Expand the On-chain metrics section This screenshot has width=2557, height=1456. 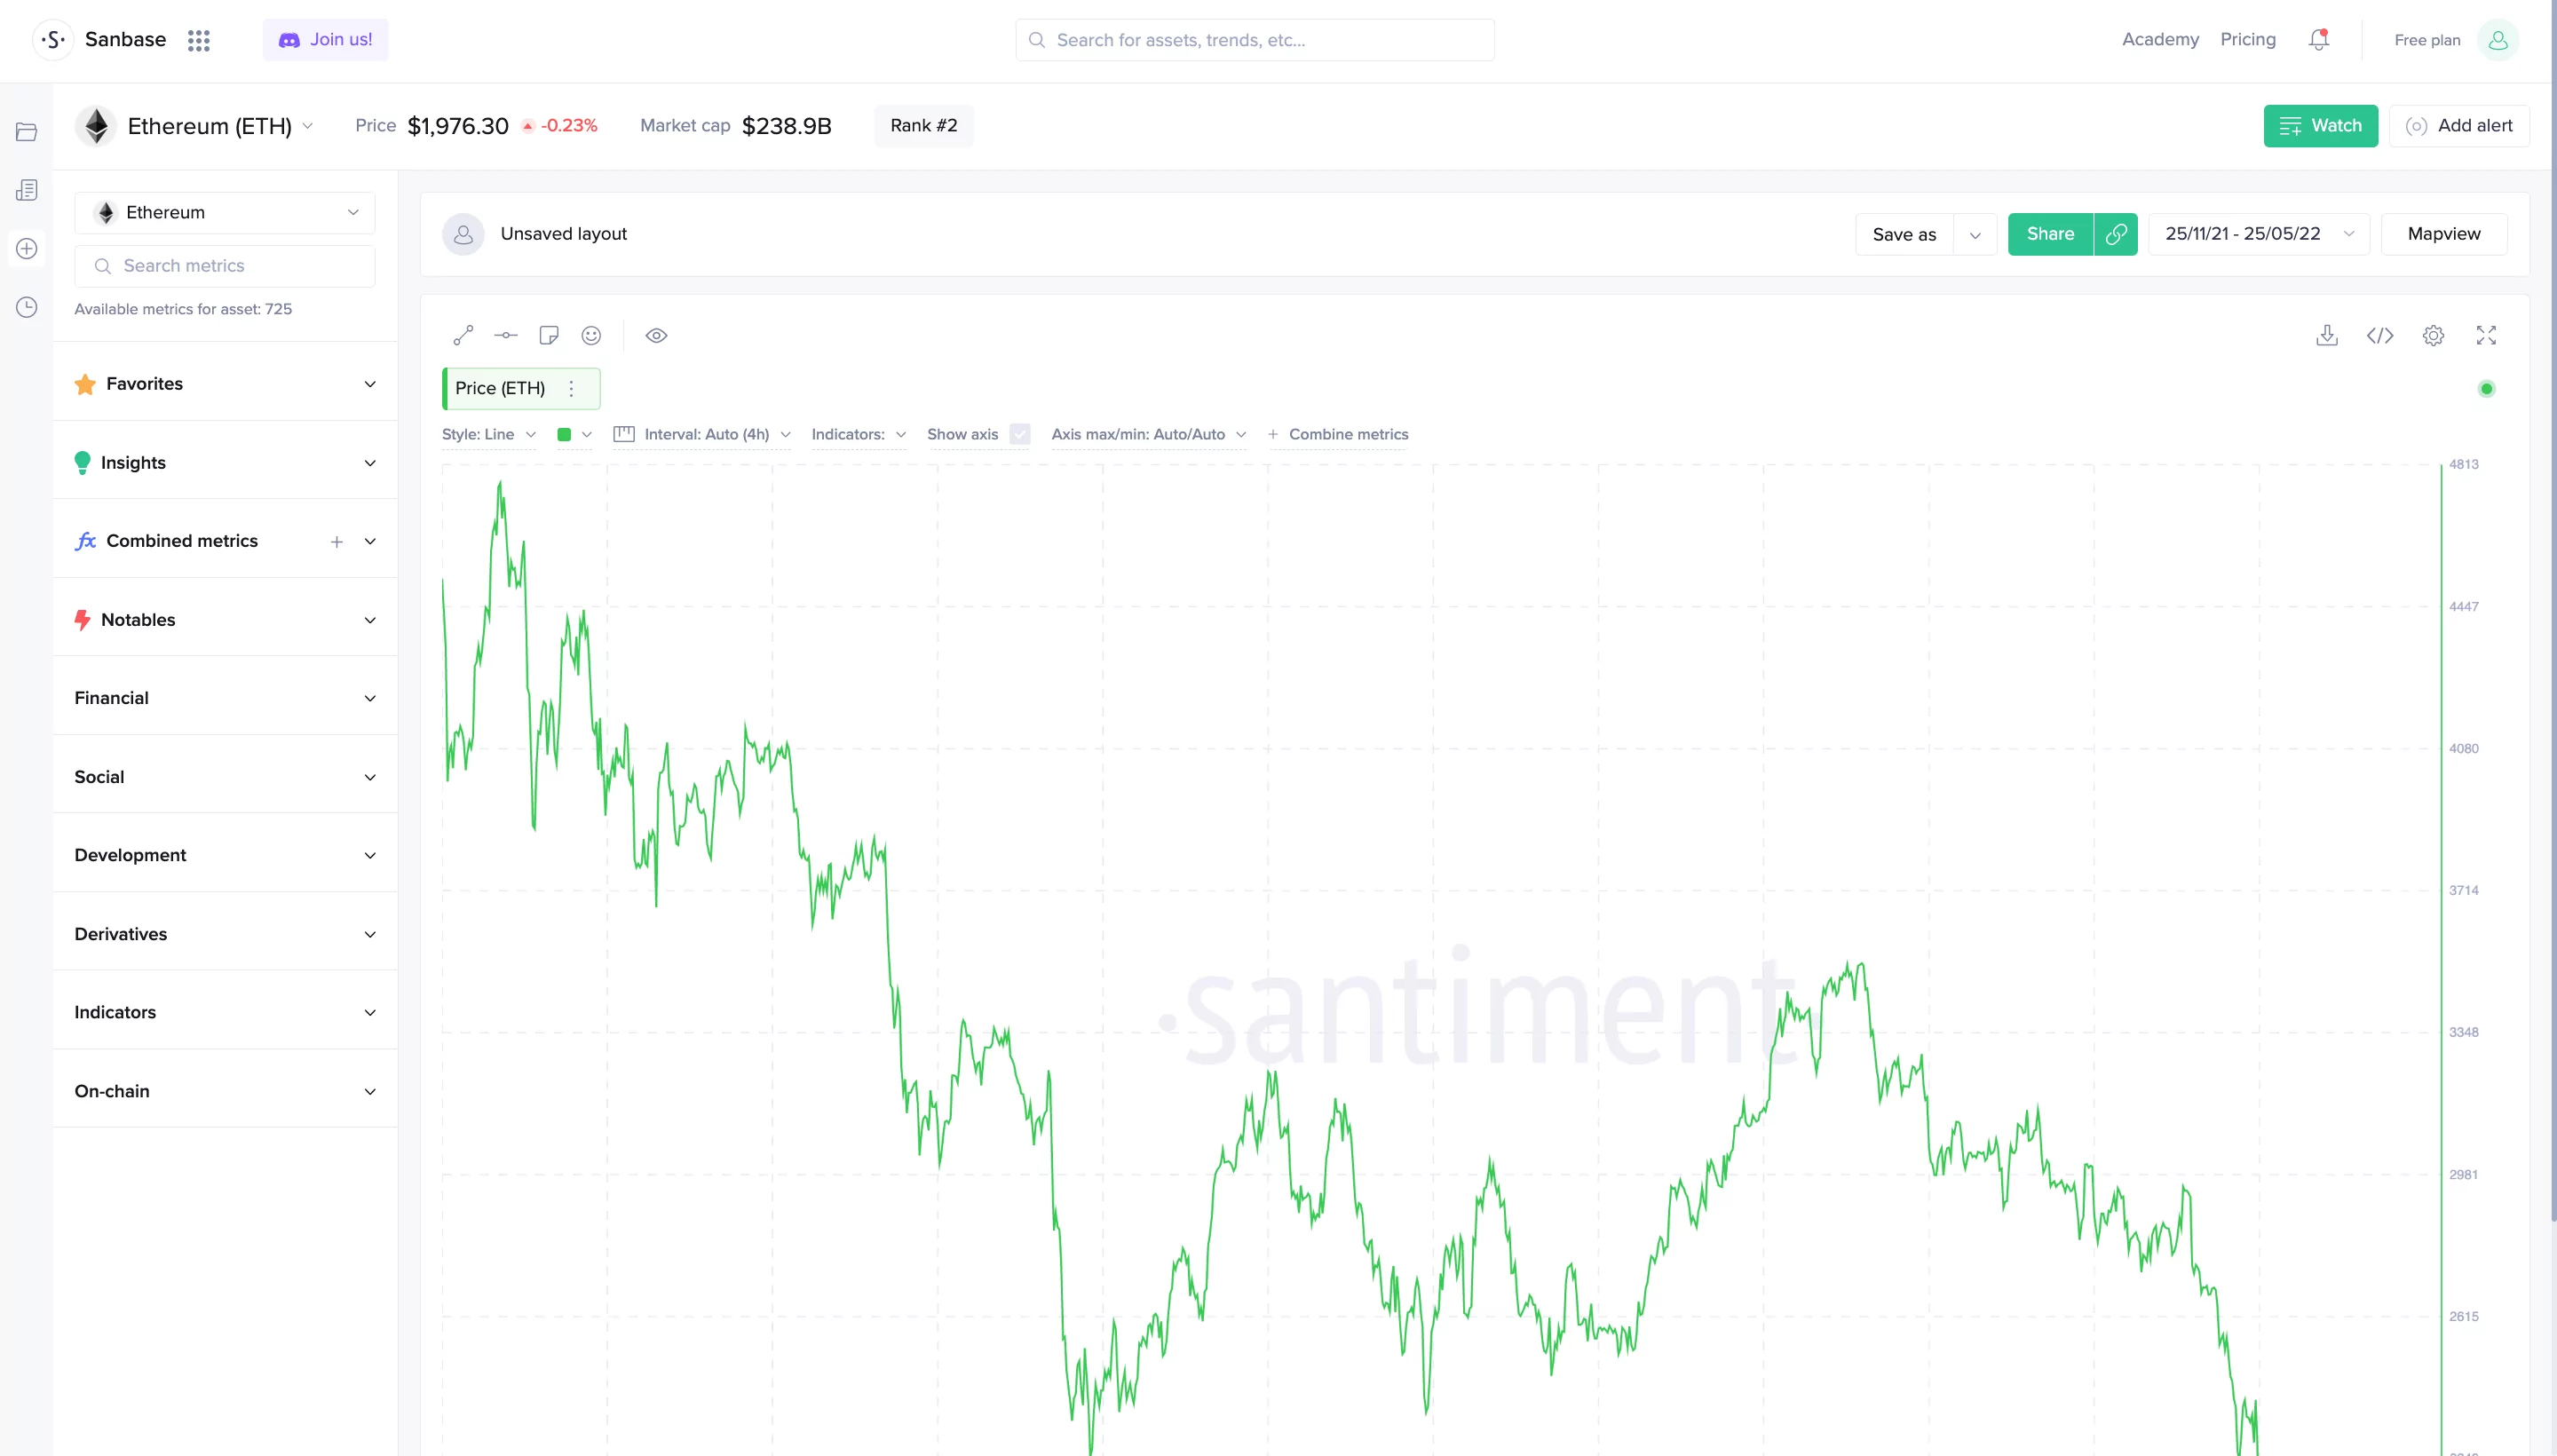225,1091
